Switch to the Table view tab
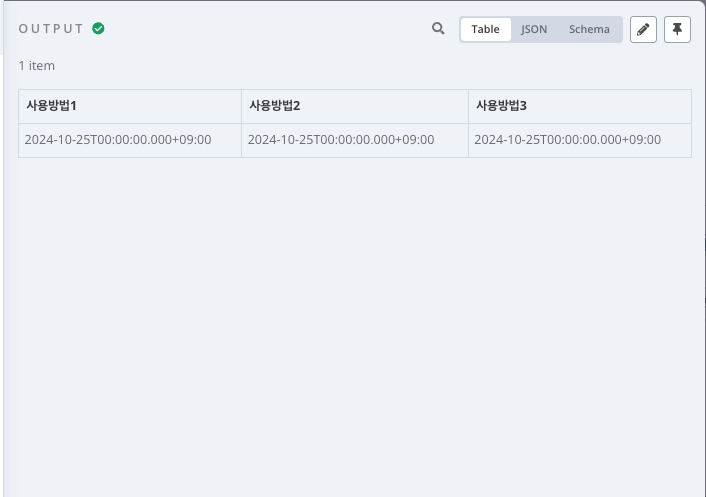The image size is (706, 497). tap(485, 29)
